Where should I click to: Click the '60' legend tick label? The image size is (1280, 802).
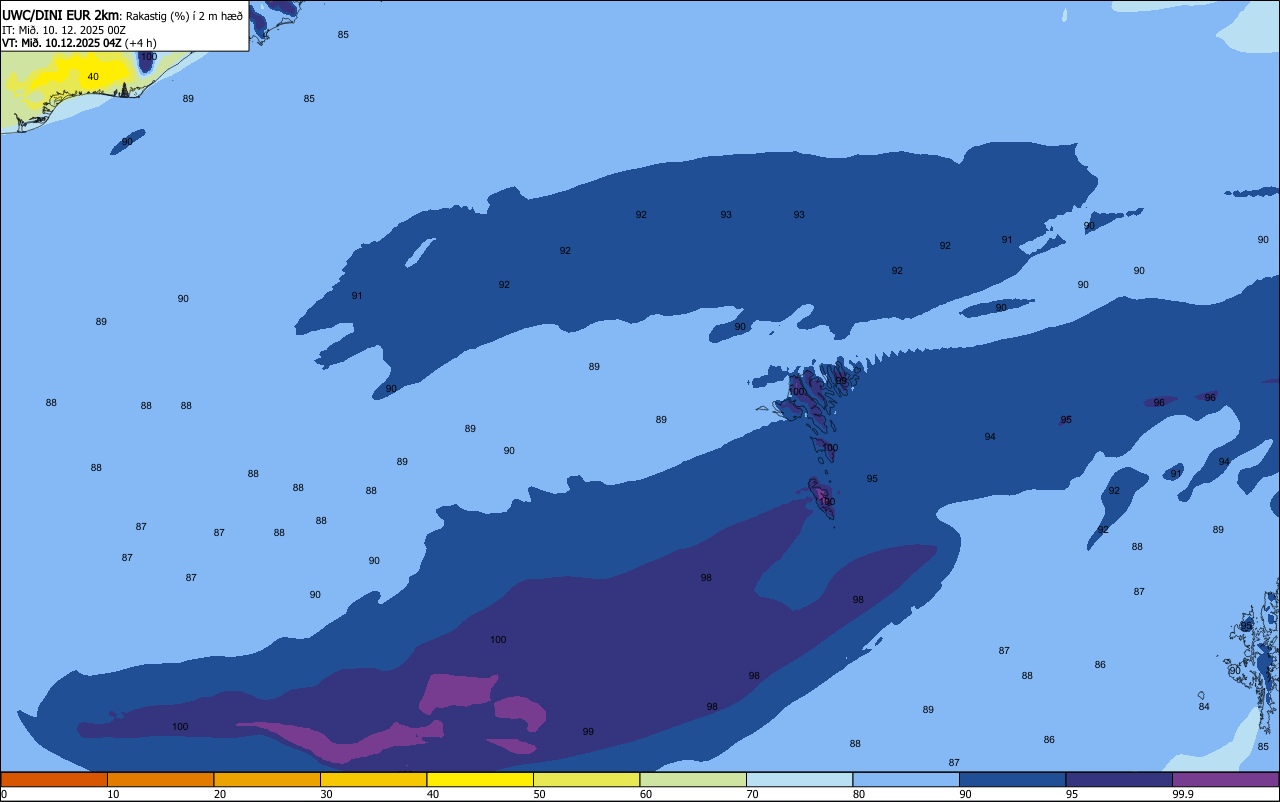[x=646, y=794]
